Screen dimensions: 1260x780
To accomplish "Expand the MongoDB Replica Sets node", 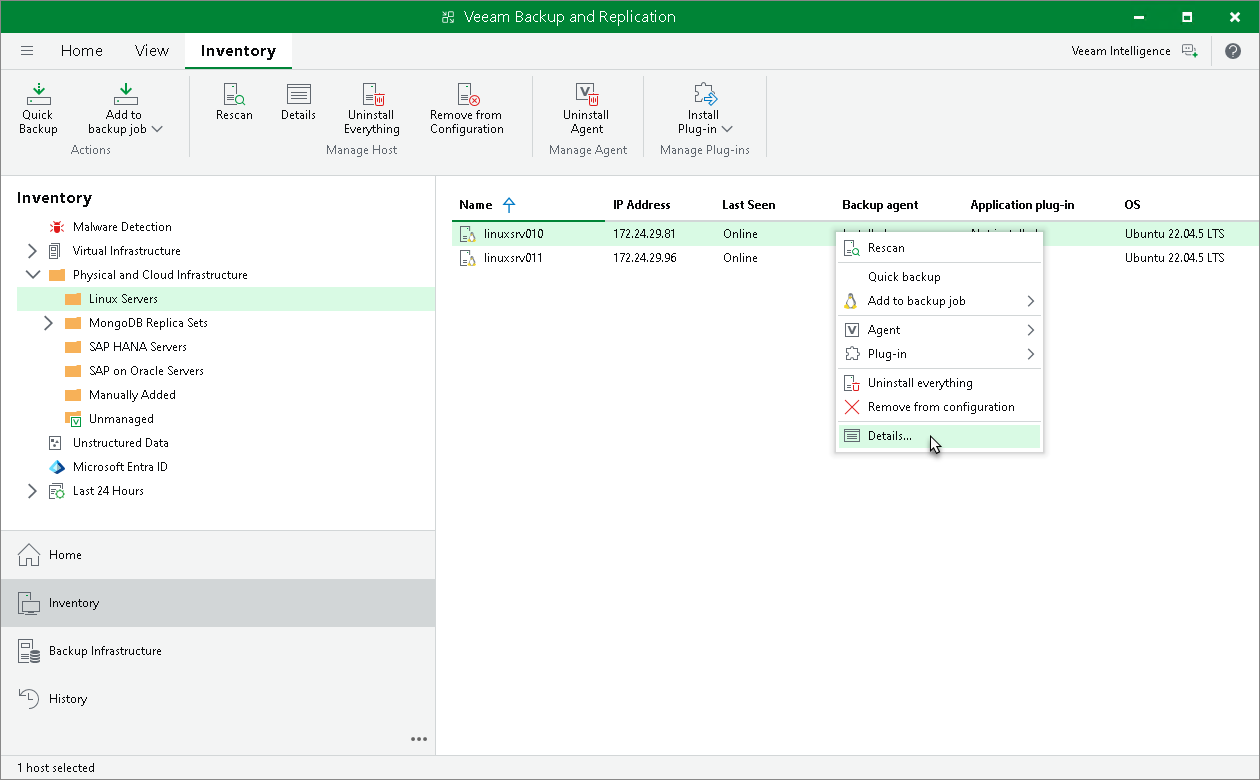I will coord(48,323).
